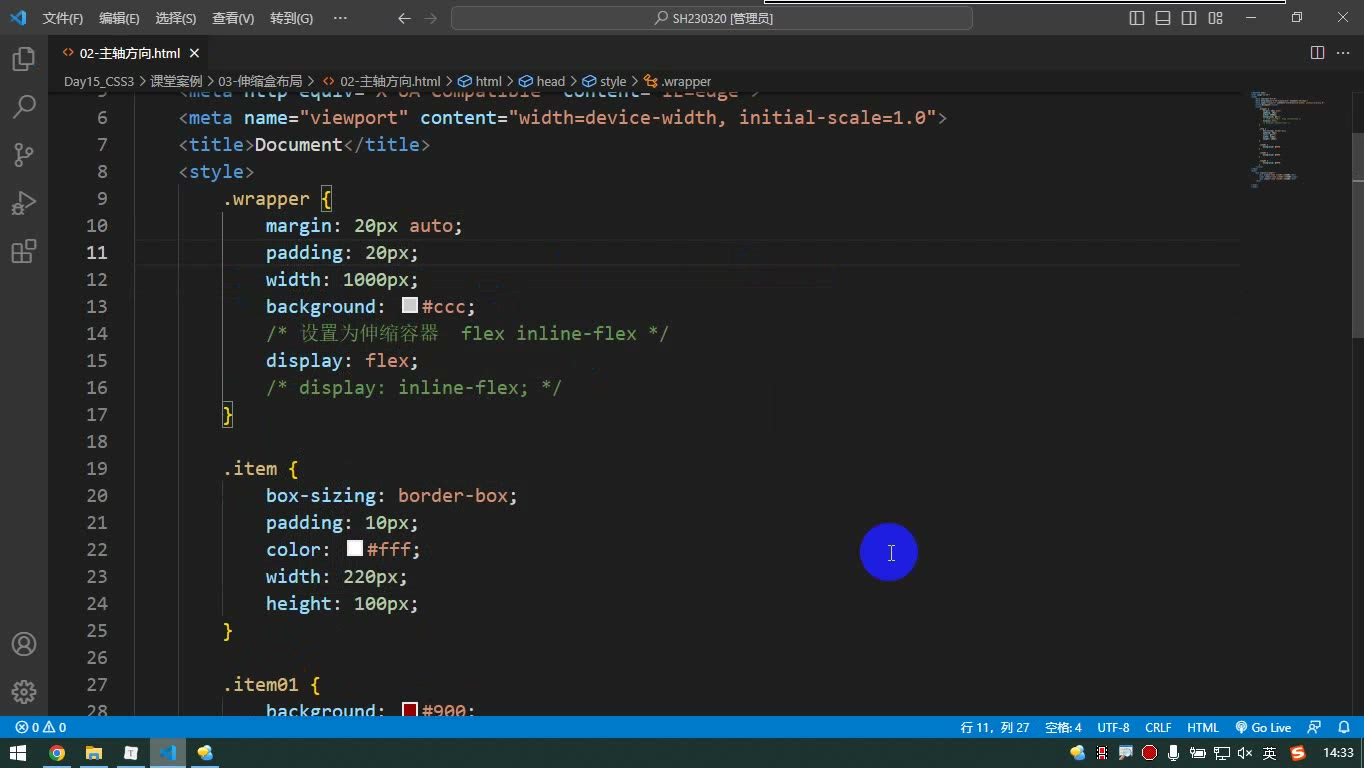This screenshot has width=1364, height=768.
Task: Expand the Day15_CSS3 breadcrumb
Action: (x=98, y=81)
